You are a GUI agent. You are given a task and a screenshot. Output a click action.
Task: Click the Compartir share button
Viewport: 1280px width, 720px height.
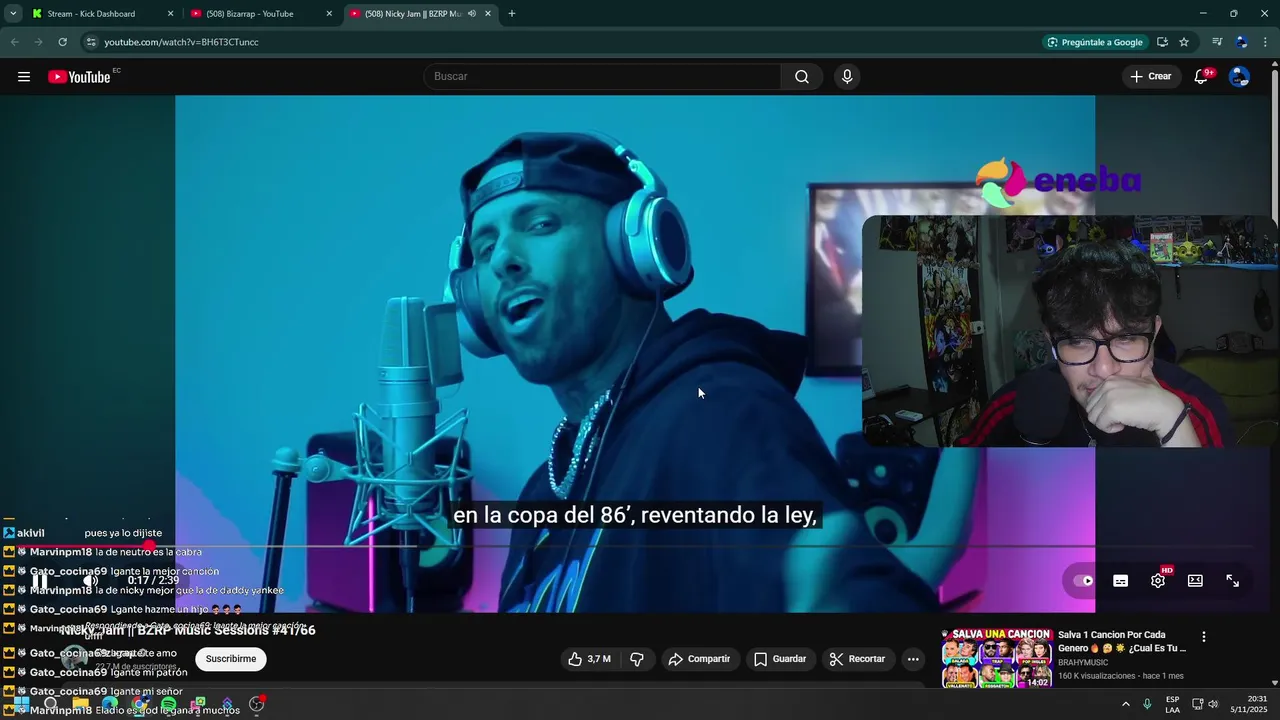[699, 659]
